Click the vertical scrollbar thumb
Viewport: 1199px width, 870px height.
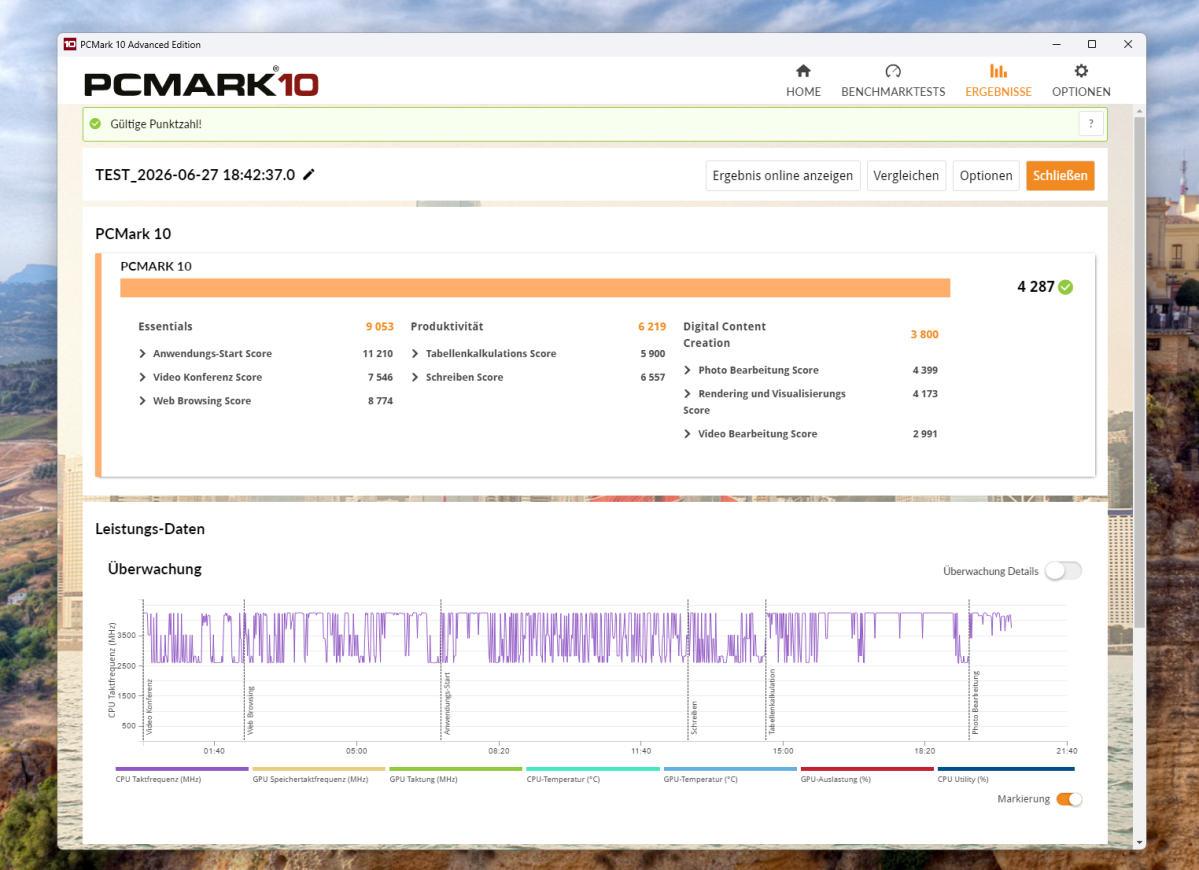[1139, 372]
